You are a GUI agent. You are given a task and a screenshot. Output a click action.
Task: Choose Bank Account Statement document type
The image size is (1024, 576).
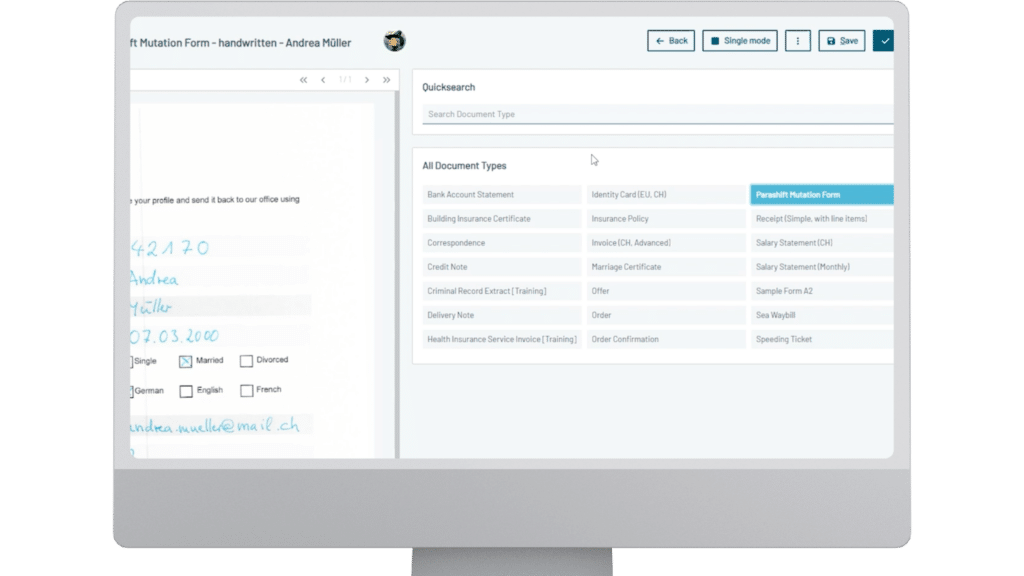coord(501,195)
